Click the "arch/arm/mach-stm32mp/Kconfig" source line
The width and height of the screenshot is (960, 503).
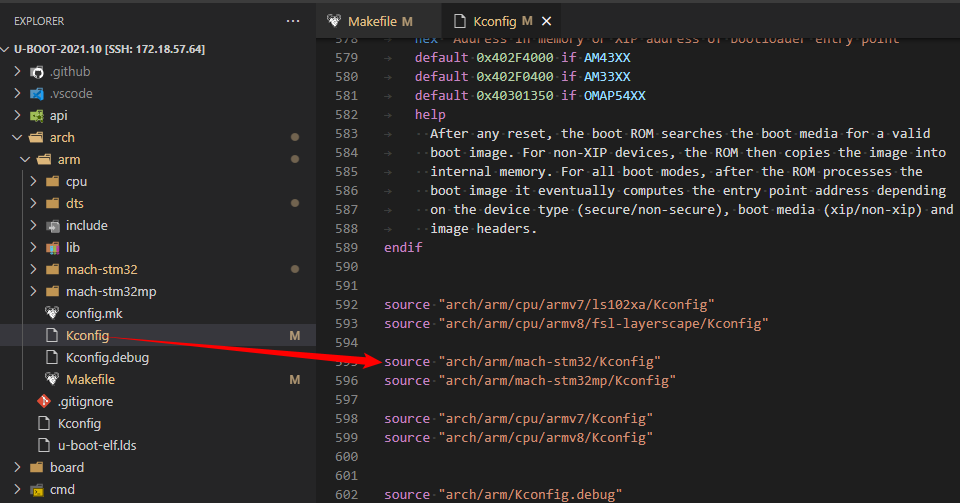click(530, 381)
